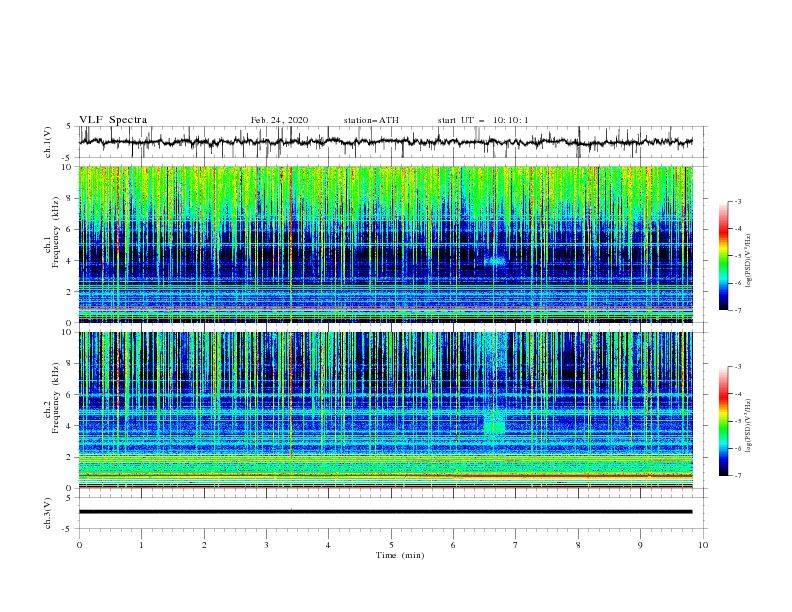Click the final "10" time axis tick label
The height and width of the screenshot is (612, 792).
[703, 545]
